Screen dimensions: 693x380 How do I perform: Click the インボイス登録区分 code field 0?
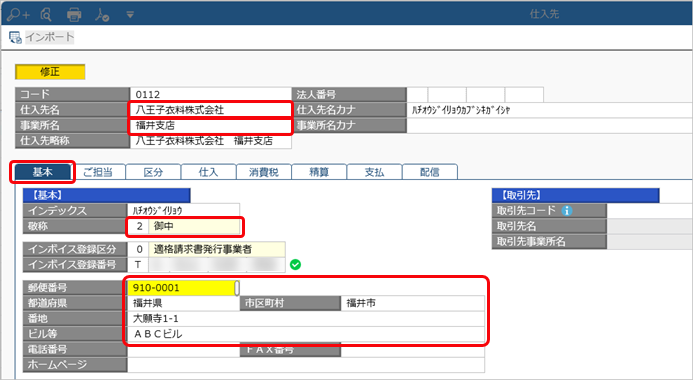[x=138, y=249]
